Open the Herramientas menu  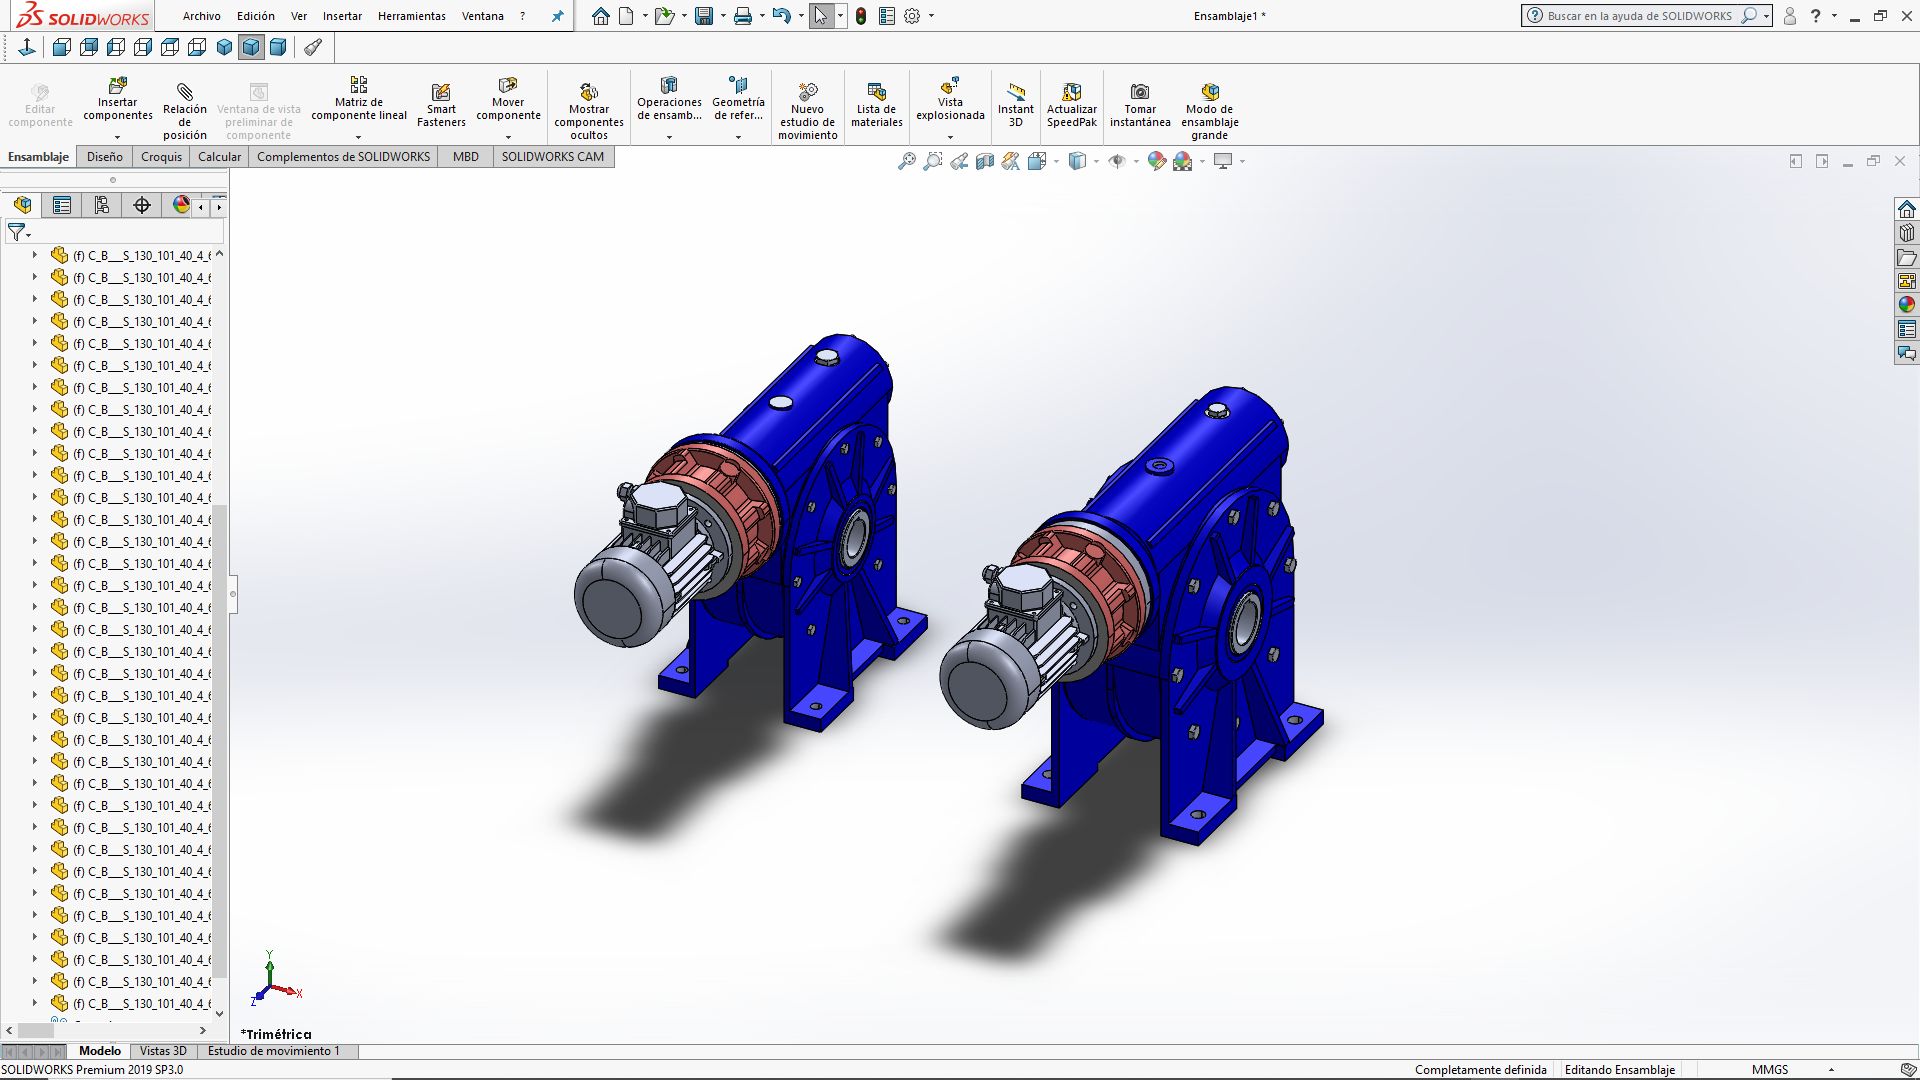click(x=411, y=16)
